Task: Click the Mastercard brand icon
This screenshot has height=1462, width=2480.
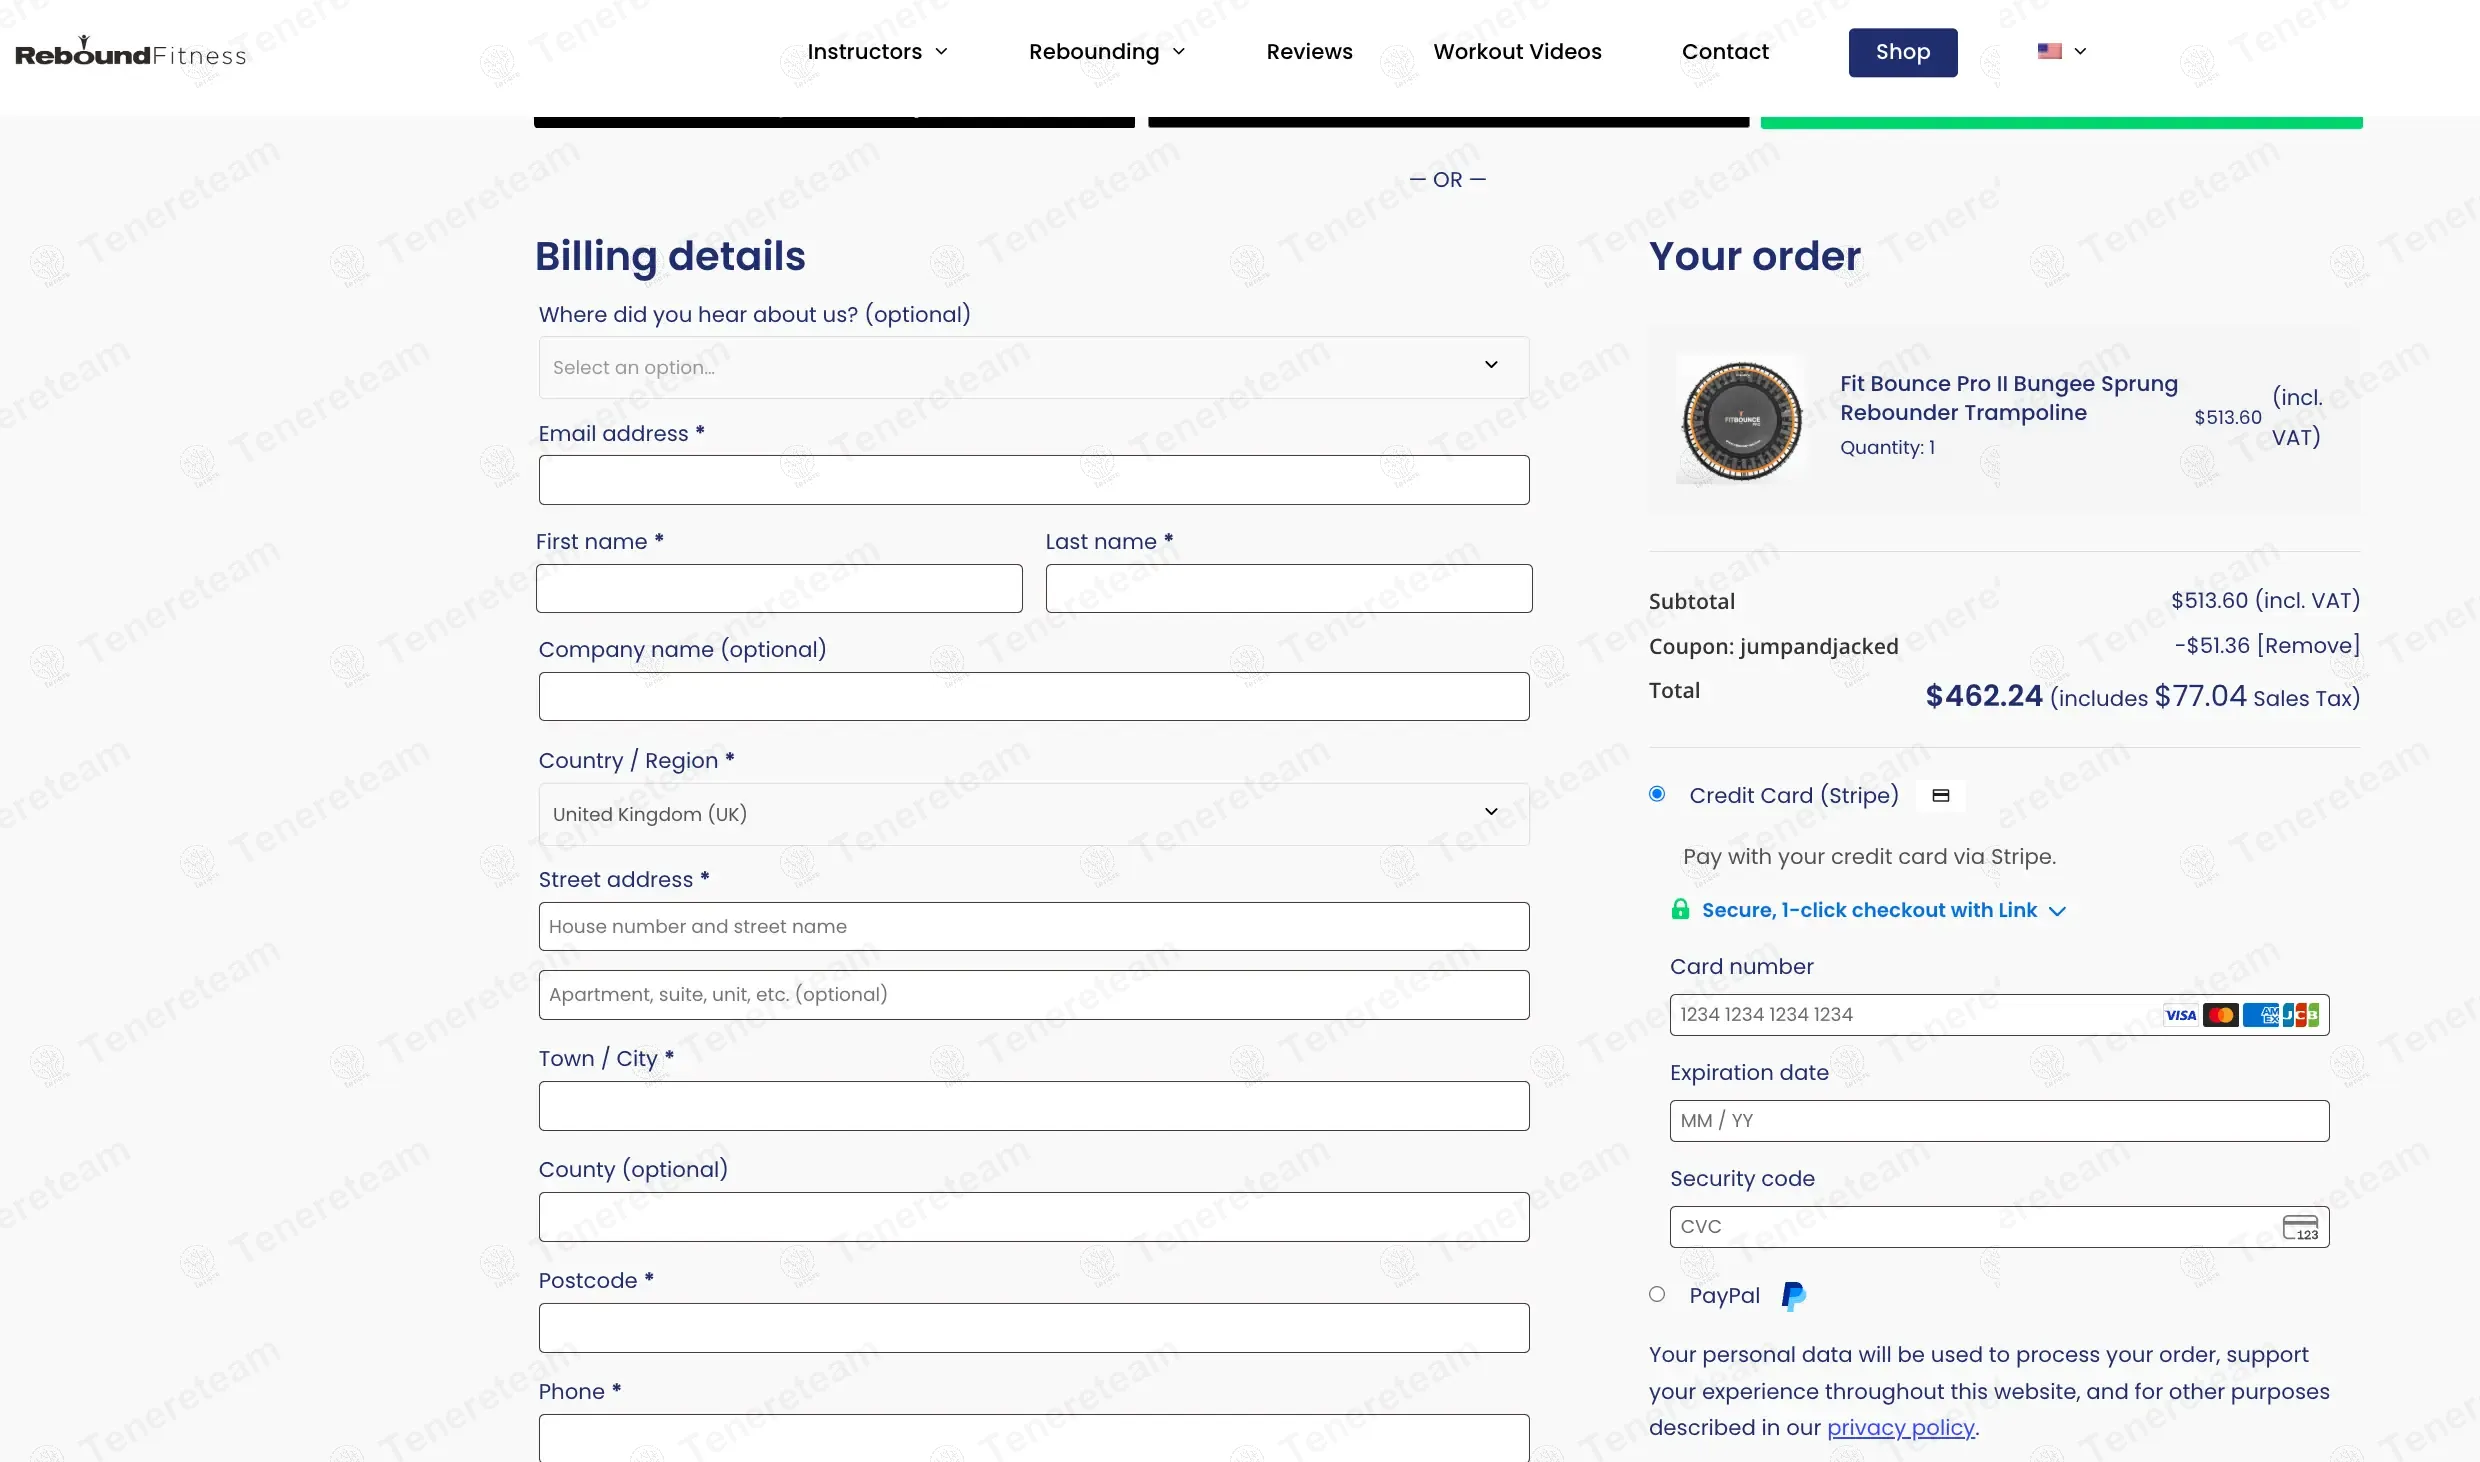Action: 2220,1015
